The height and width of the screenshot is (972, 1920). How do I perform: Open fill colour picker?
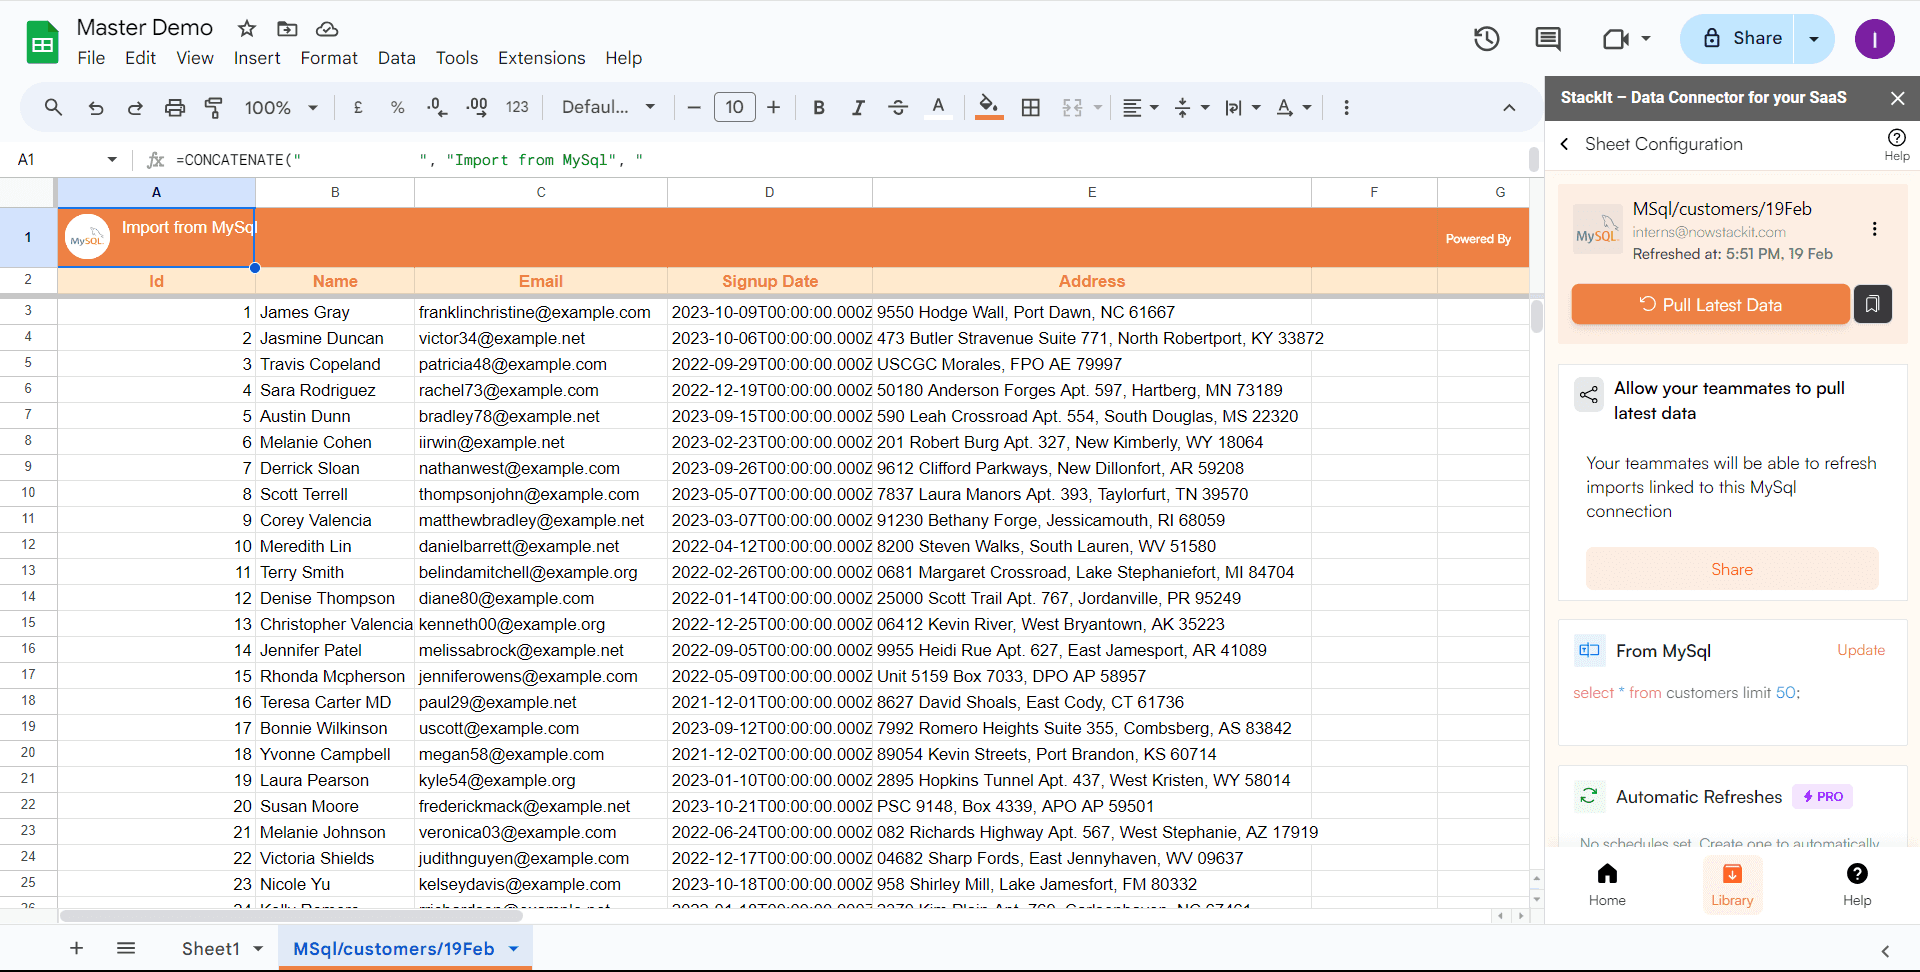989,107
